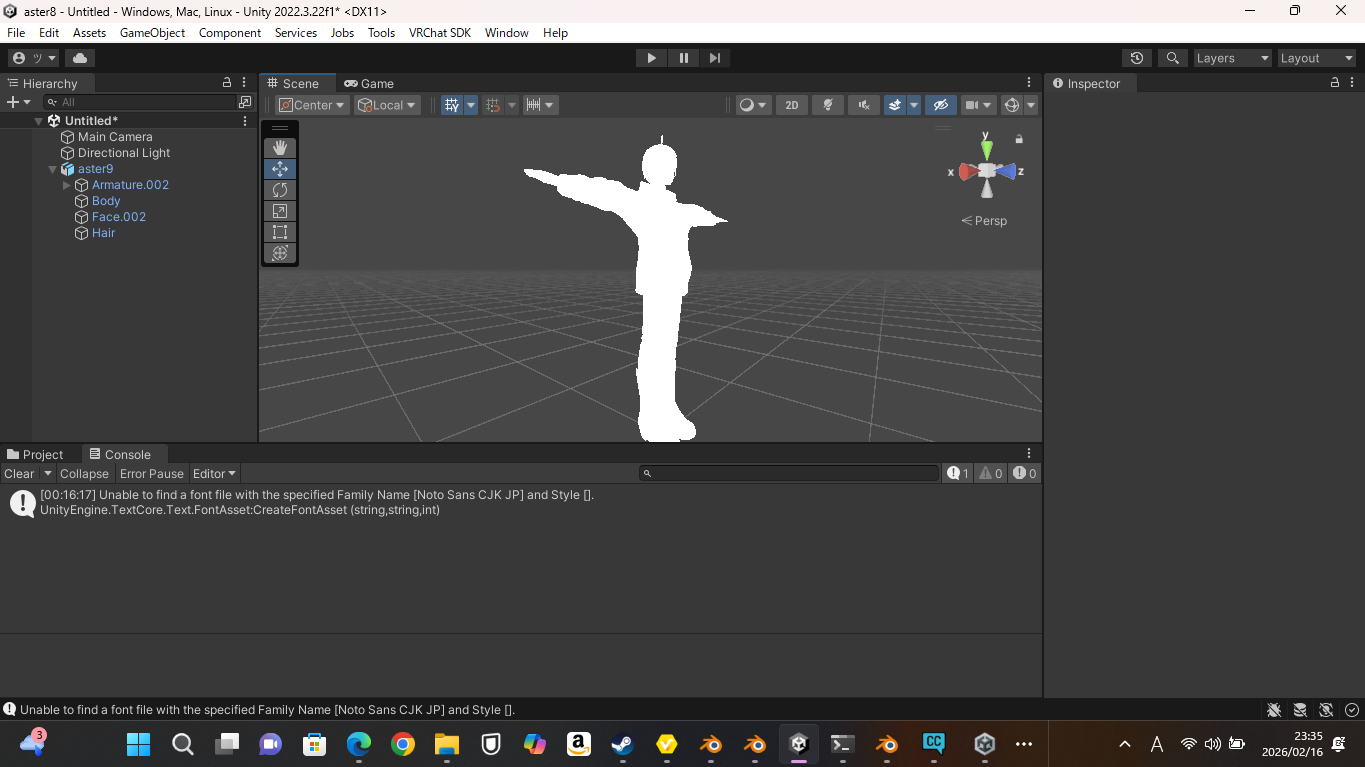The image size is (1365, 767).
Task: Click the green Y axis gizmo cone
Action: pos(987,150)
